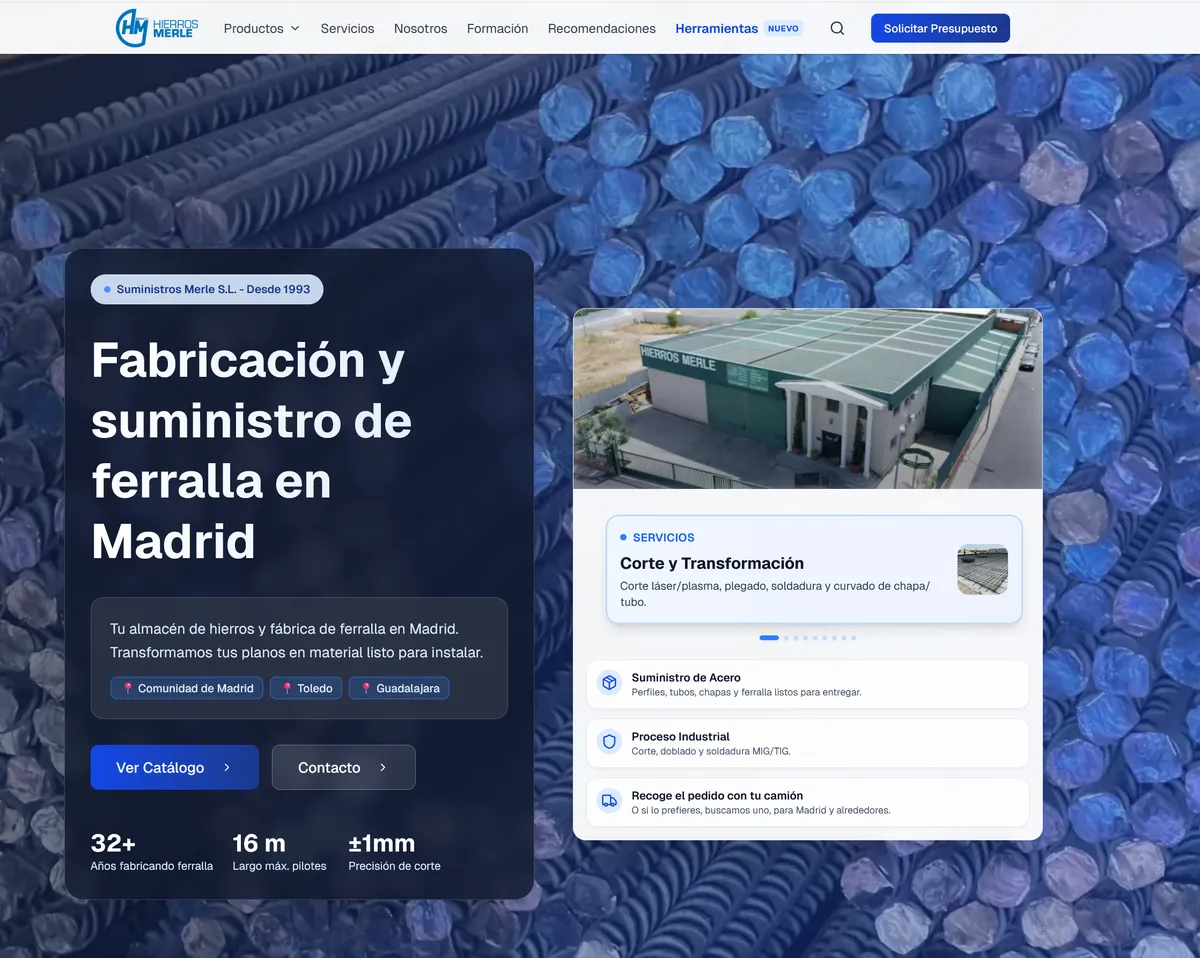Open the search magnifier icon
The height and width of the screenshot is (958, 1200).
[x=836, y=28]
